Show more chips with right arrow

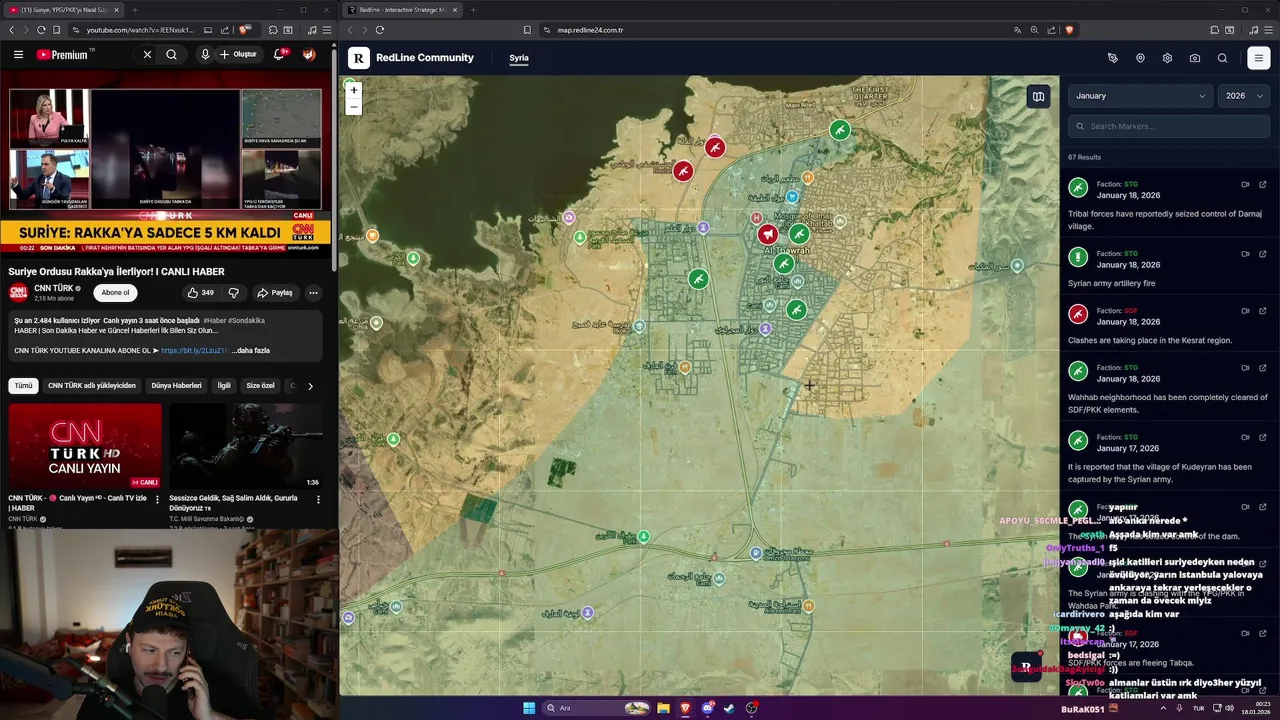tap(310, 386)
